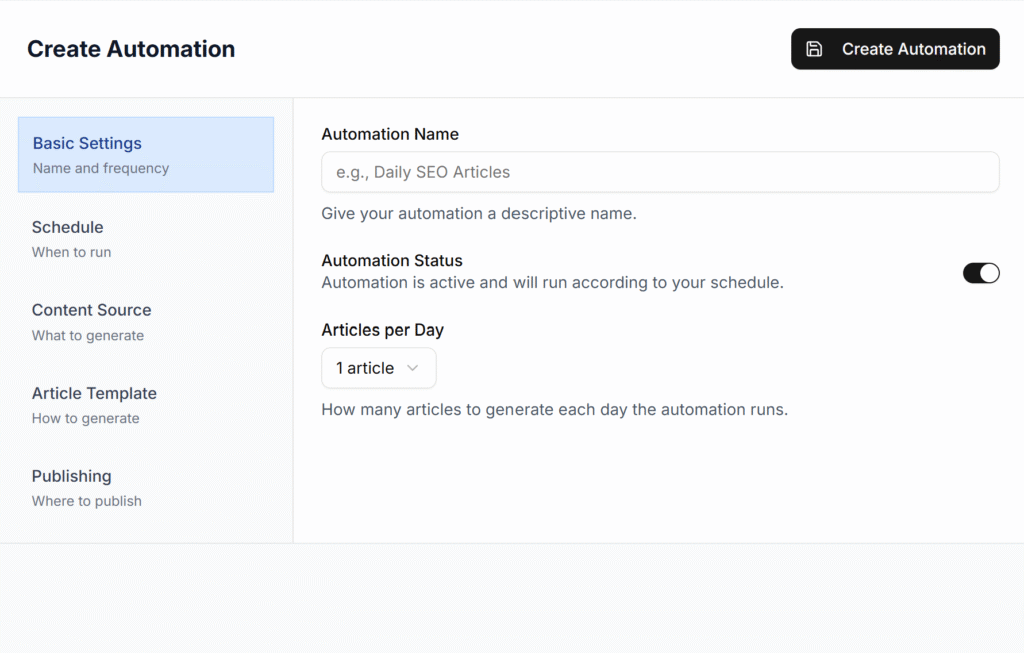
Task: Disable the Automation Status toggle
Action: coord(981,272)
